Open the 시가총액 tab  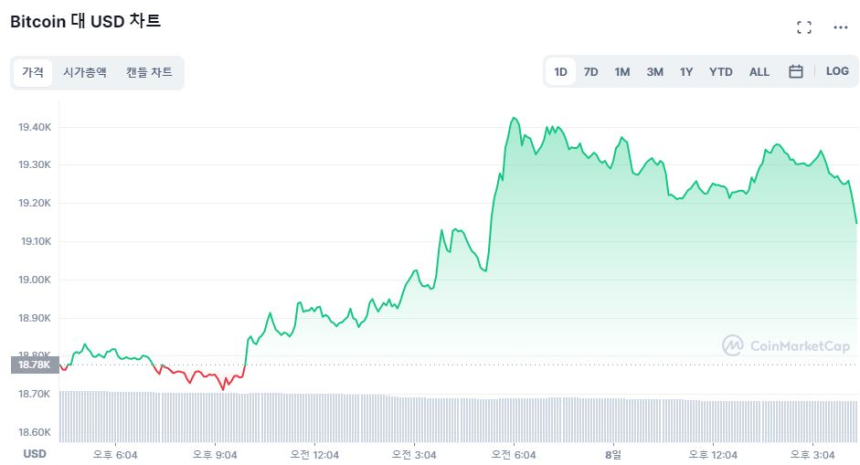pyautogui.click(x=85, y=72)
